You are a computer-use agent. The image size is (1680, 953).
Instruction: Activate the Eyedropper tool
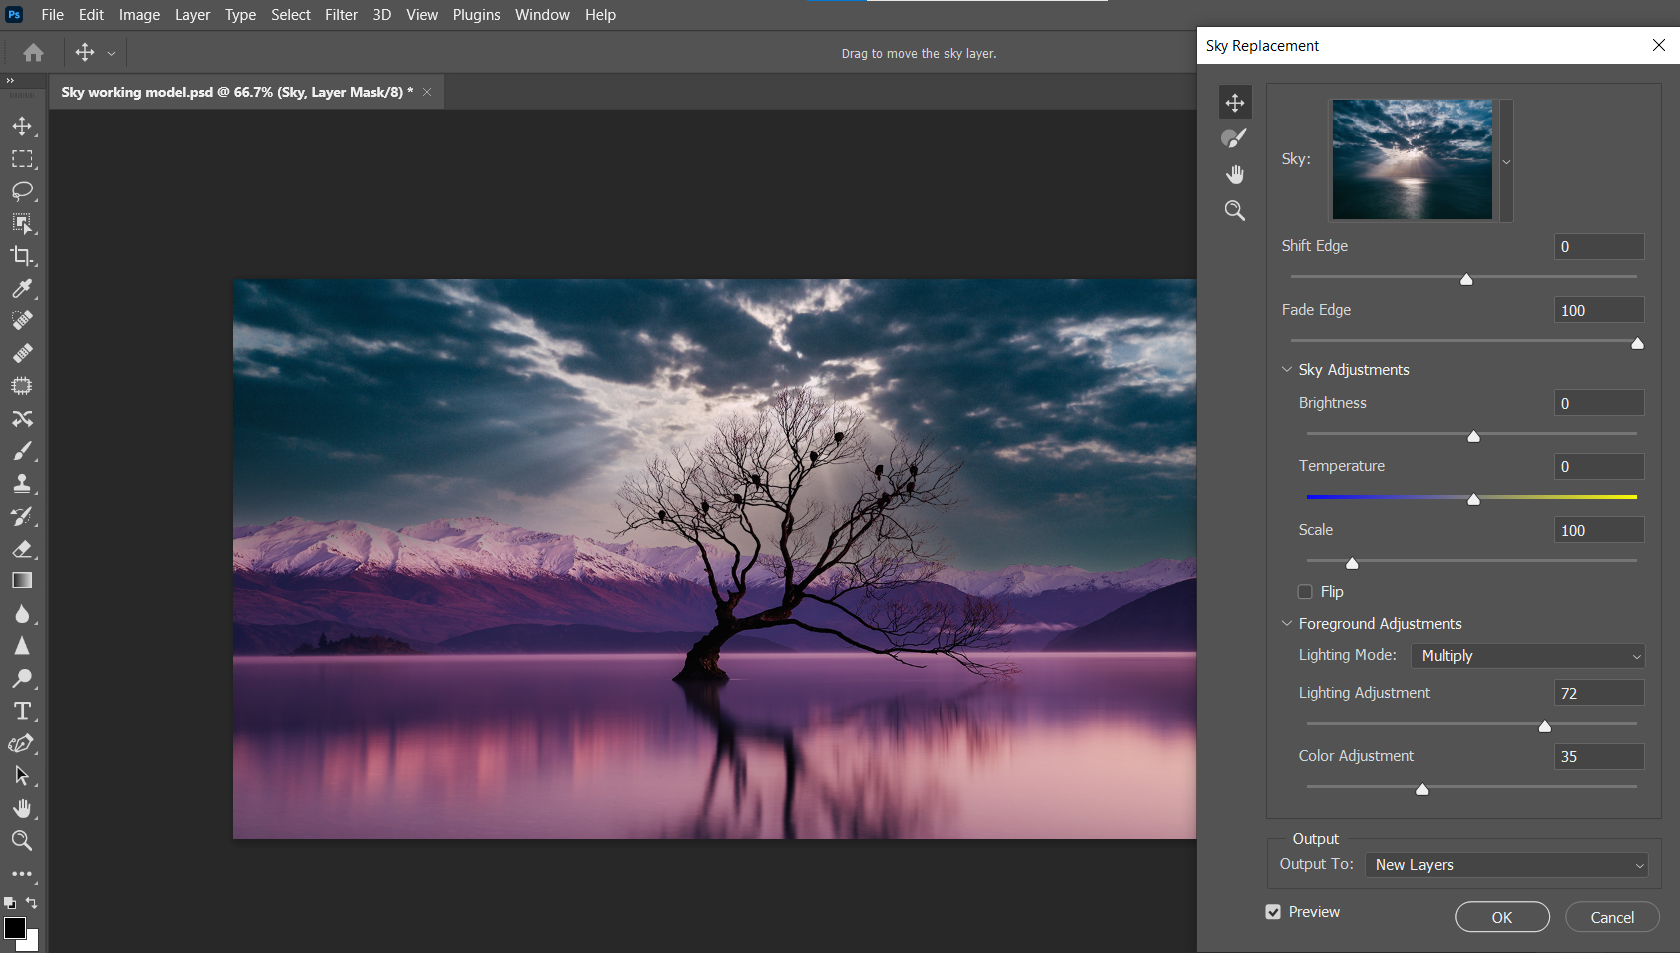click(x=22, y=289)
